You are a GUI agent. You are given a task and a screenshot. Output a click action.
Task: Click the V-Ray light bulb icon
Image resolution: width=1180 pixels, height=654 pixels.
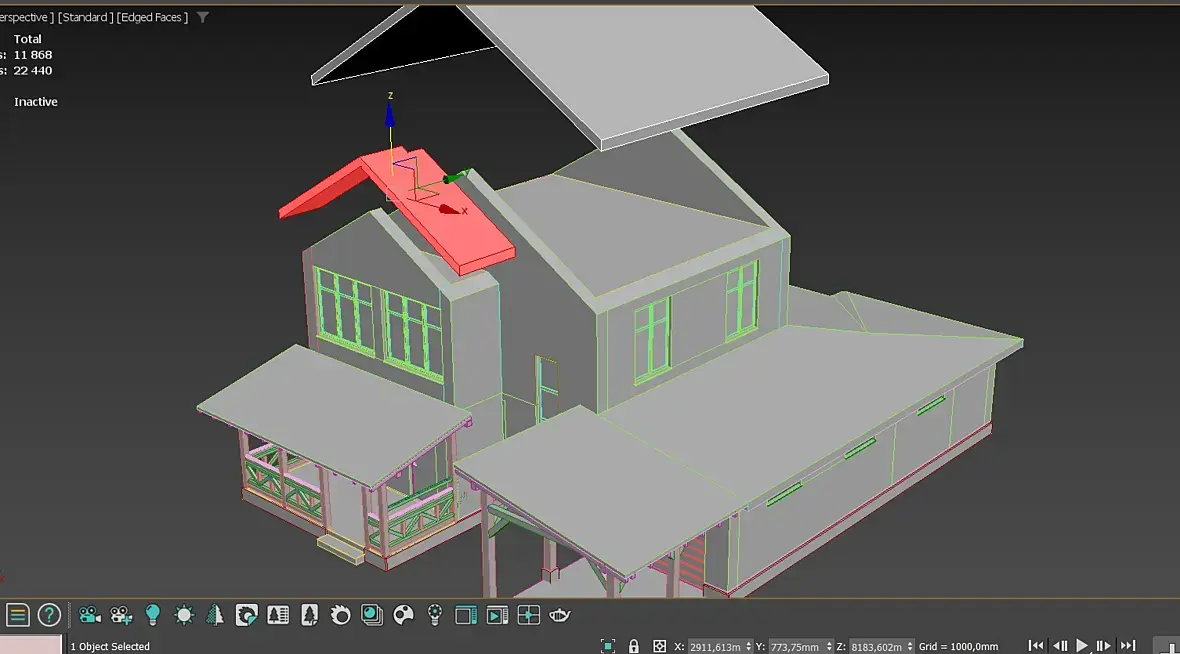[x=153, y=615]
